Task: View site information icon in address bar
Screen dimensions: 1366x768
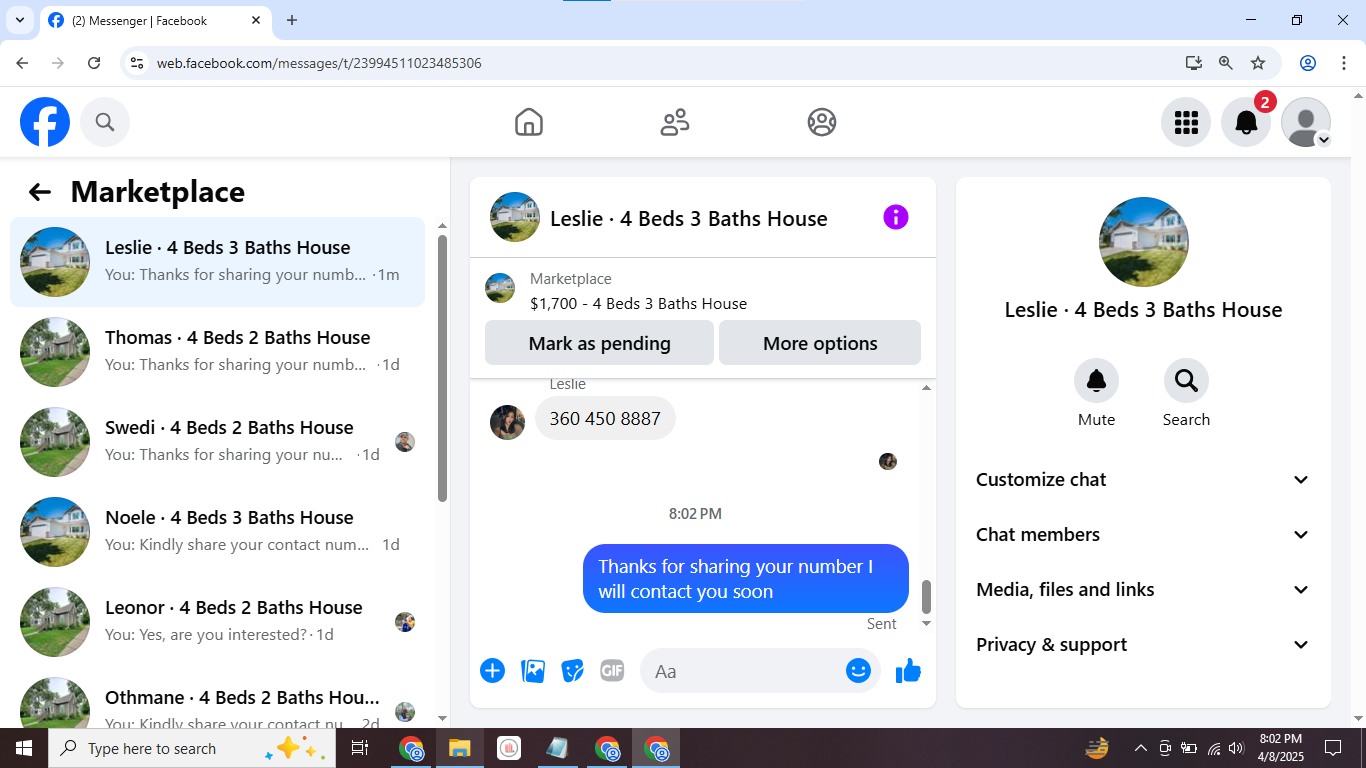Action: [138, 63]
